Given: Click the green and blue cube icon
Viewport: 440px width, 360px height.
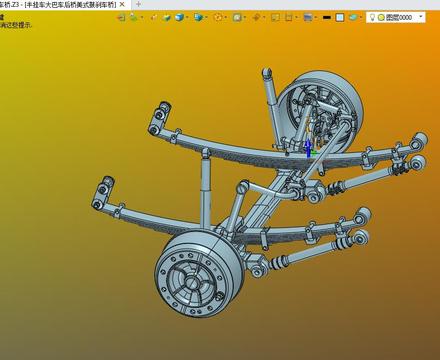Looking at the screenshot, I should [167, 17].
